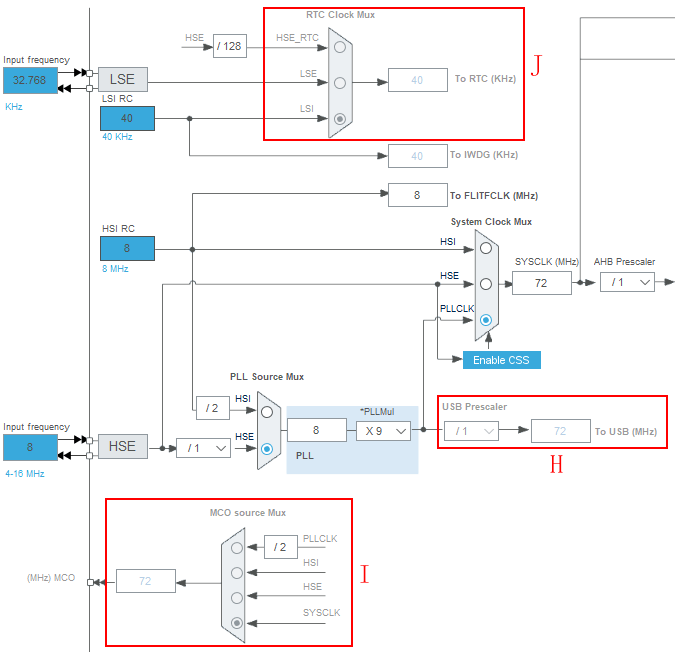
Task: Pick SYSCLK option in MCO source Mux
Action: coord(236,623)
